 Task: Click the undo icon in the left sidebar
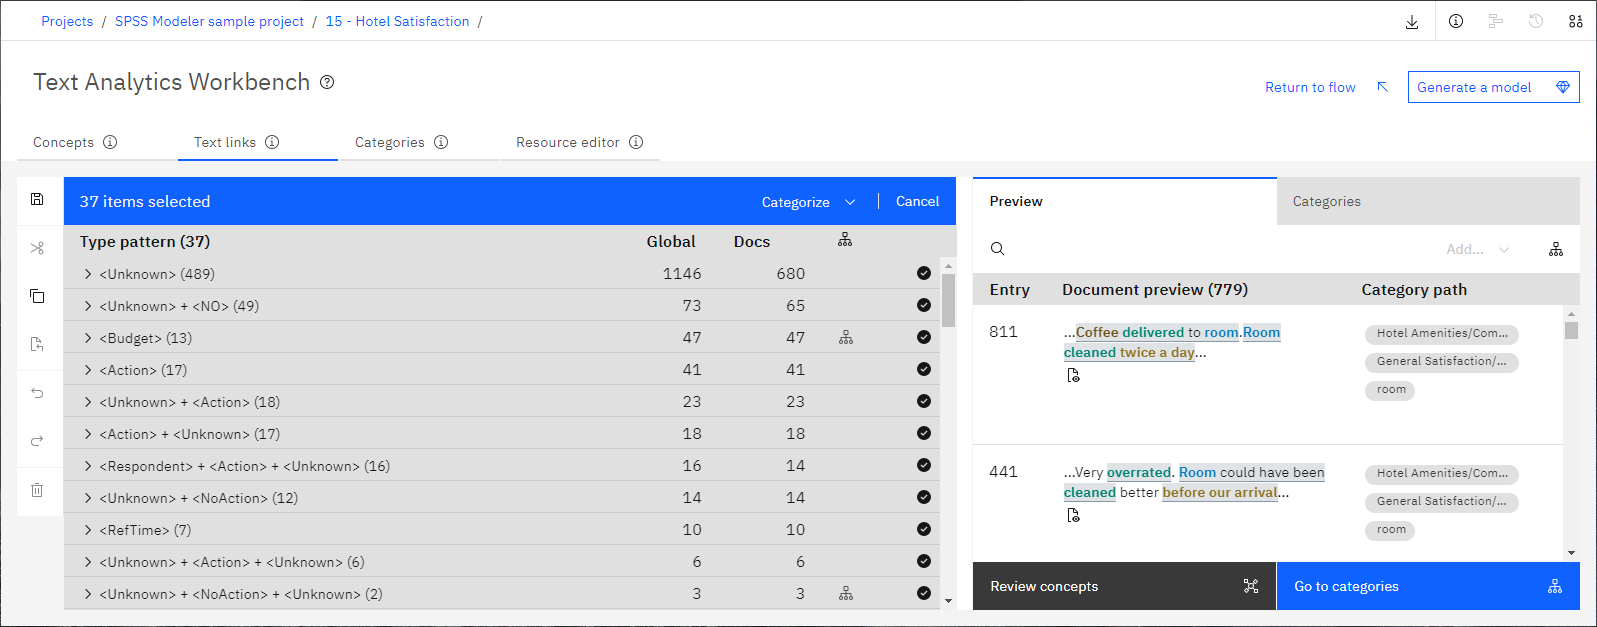click(37, 393)
